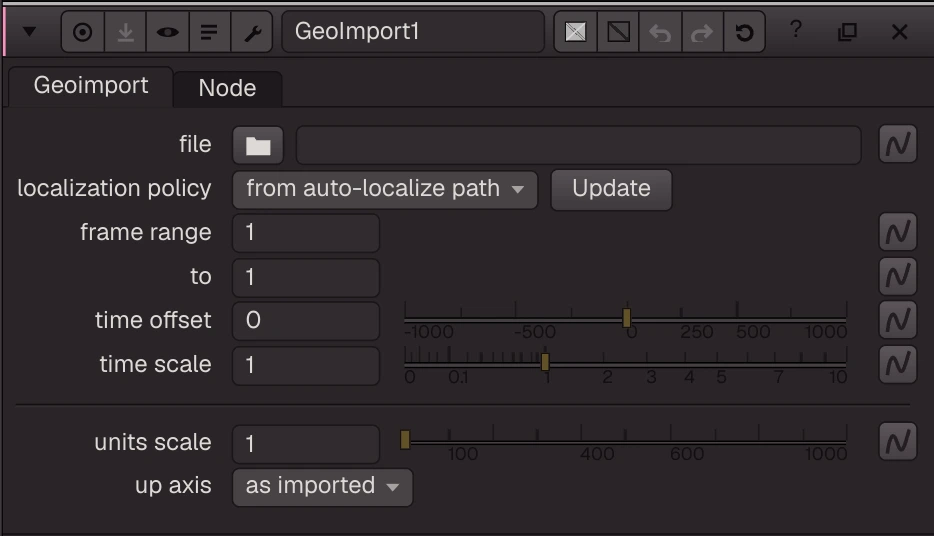Screen dimensions: 934x536
Task: Open help with the question mark
Action: tap(796, 29)
